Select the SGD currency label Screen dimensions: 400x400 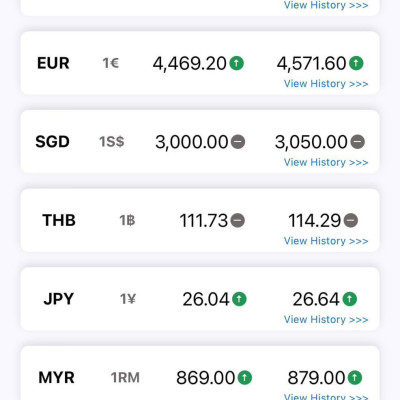coord(52,142)
